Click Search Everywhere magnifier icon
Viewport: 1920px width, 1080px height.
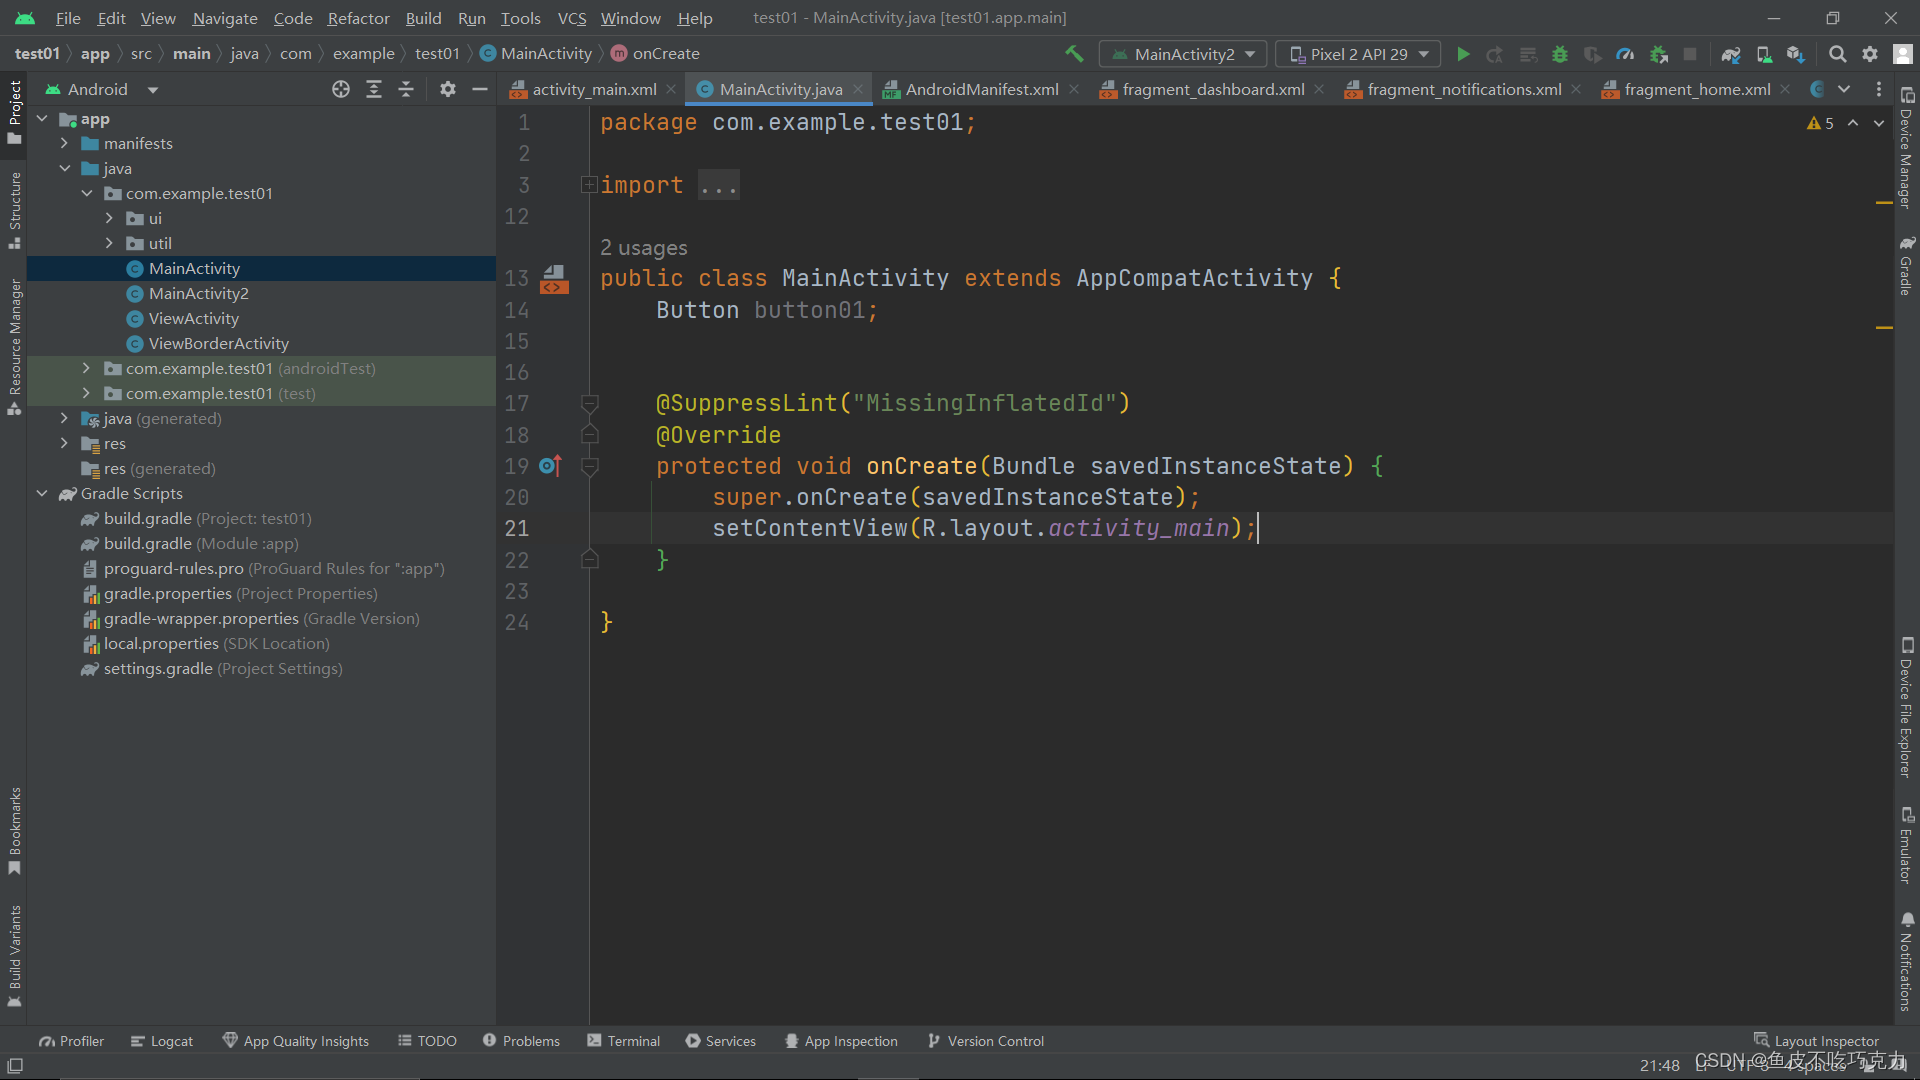[x=1837, y=54]
